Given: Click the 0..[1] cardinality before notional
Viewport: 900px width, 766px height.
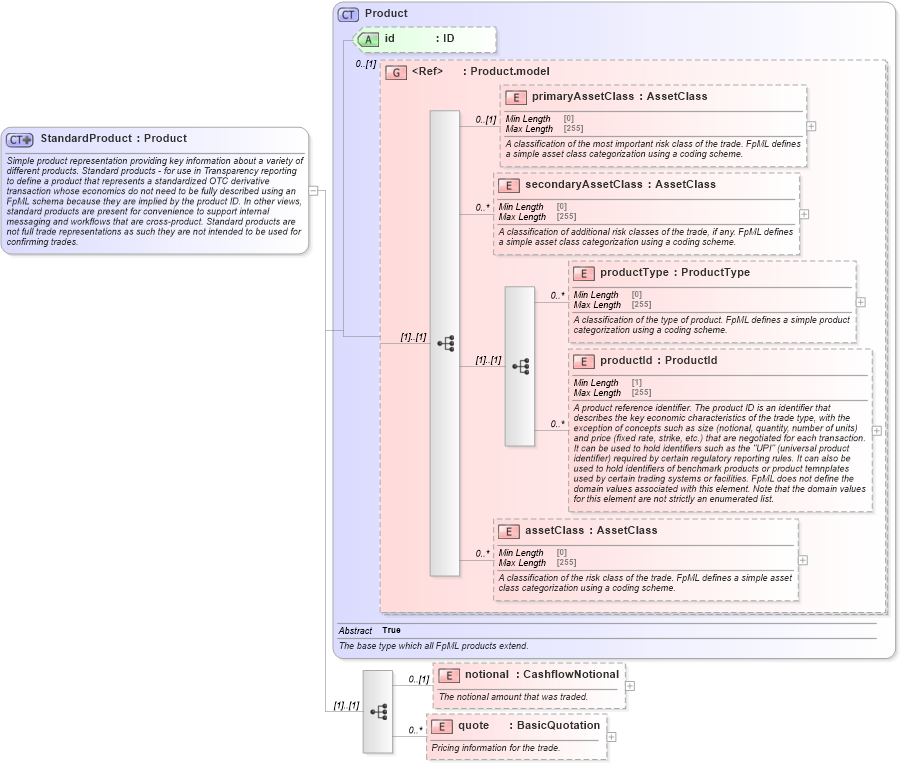Looking at the screenshot, I should coord(418,680).
